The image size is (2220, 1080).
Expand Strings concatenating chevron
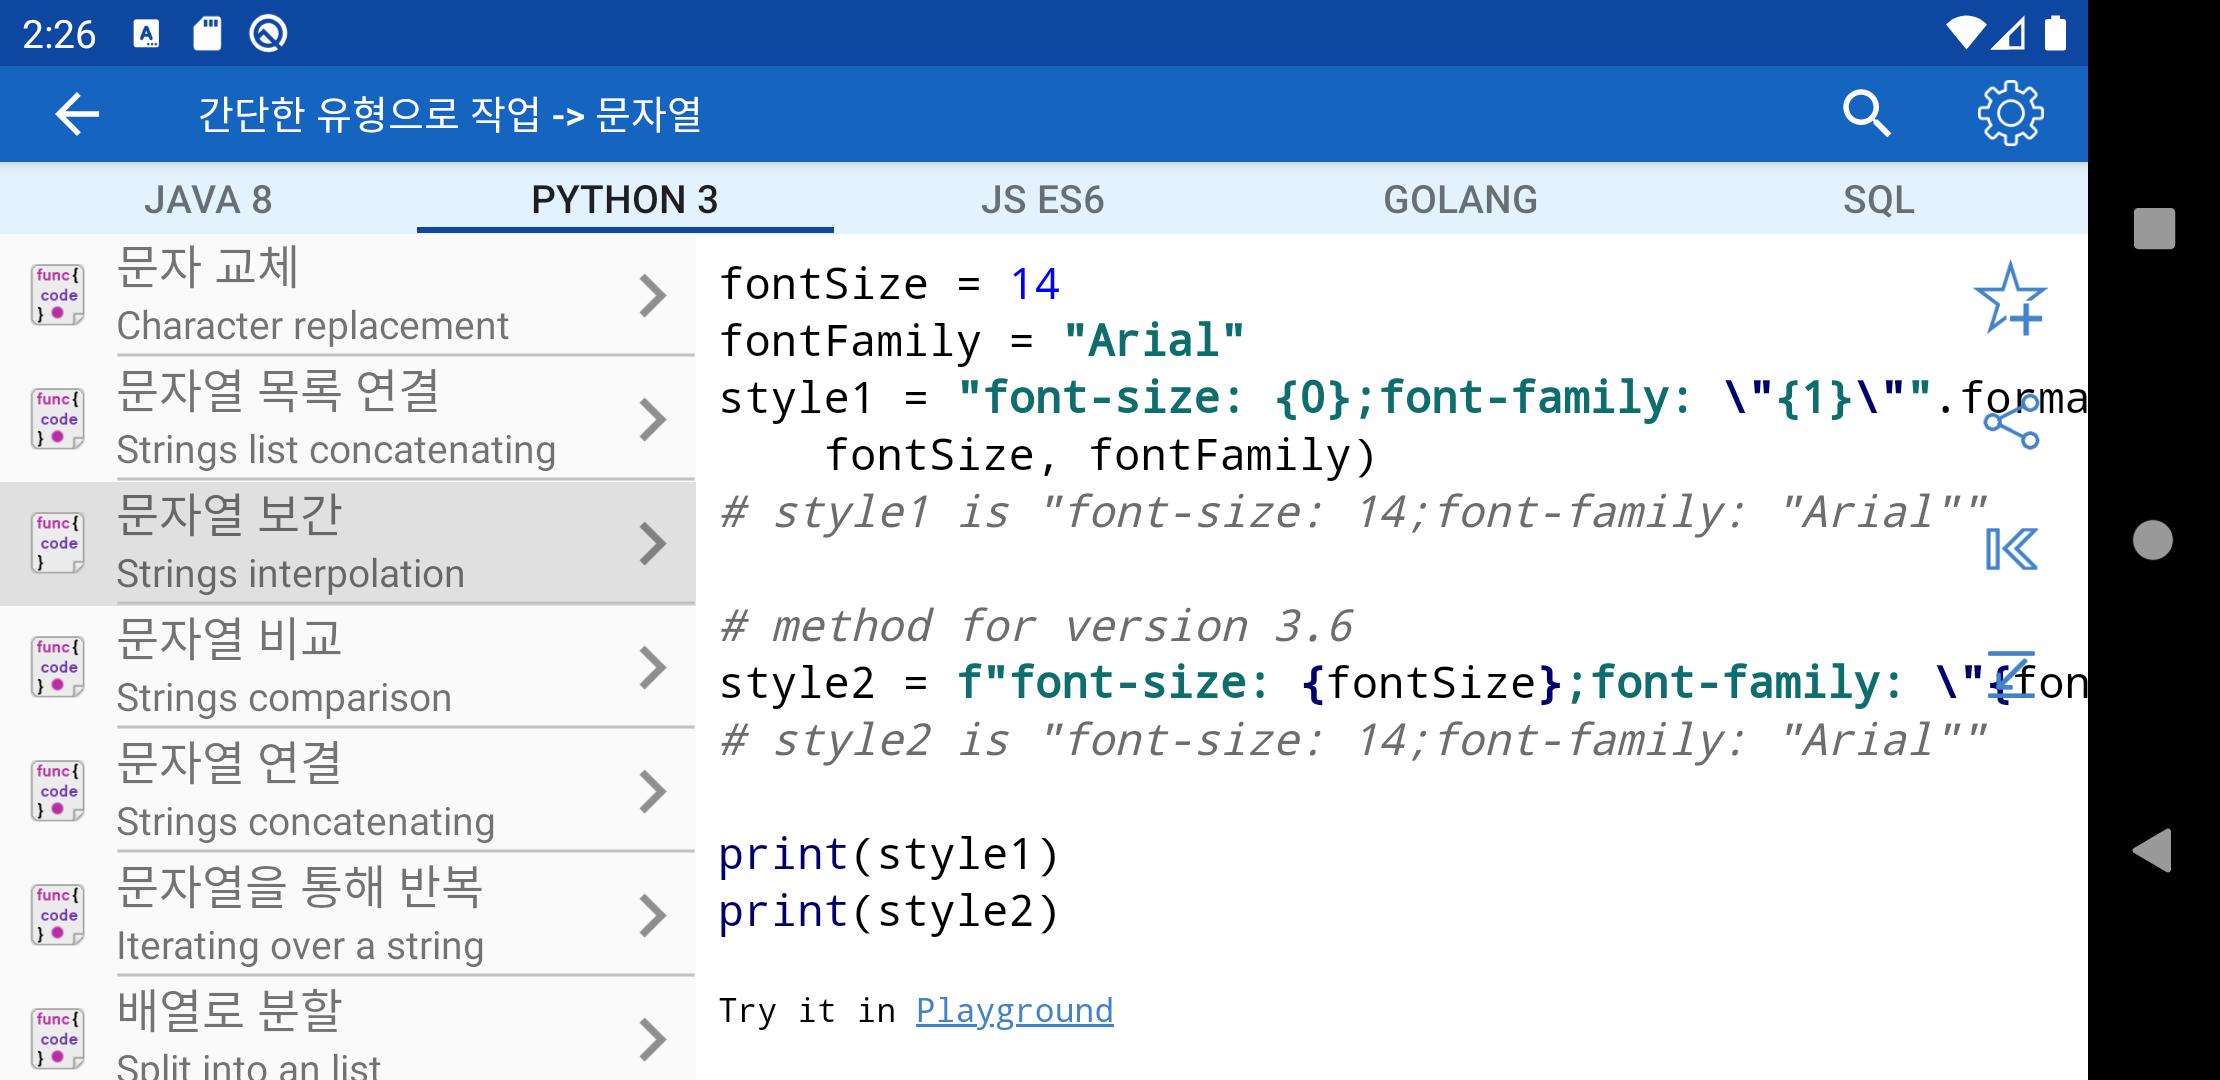(x=652, y=792)
